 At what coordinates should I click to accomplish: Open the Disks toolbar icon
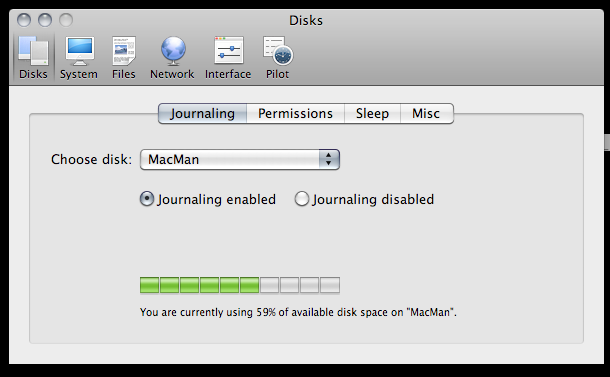33,51
